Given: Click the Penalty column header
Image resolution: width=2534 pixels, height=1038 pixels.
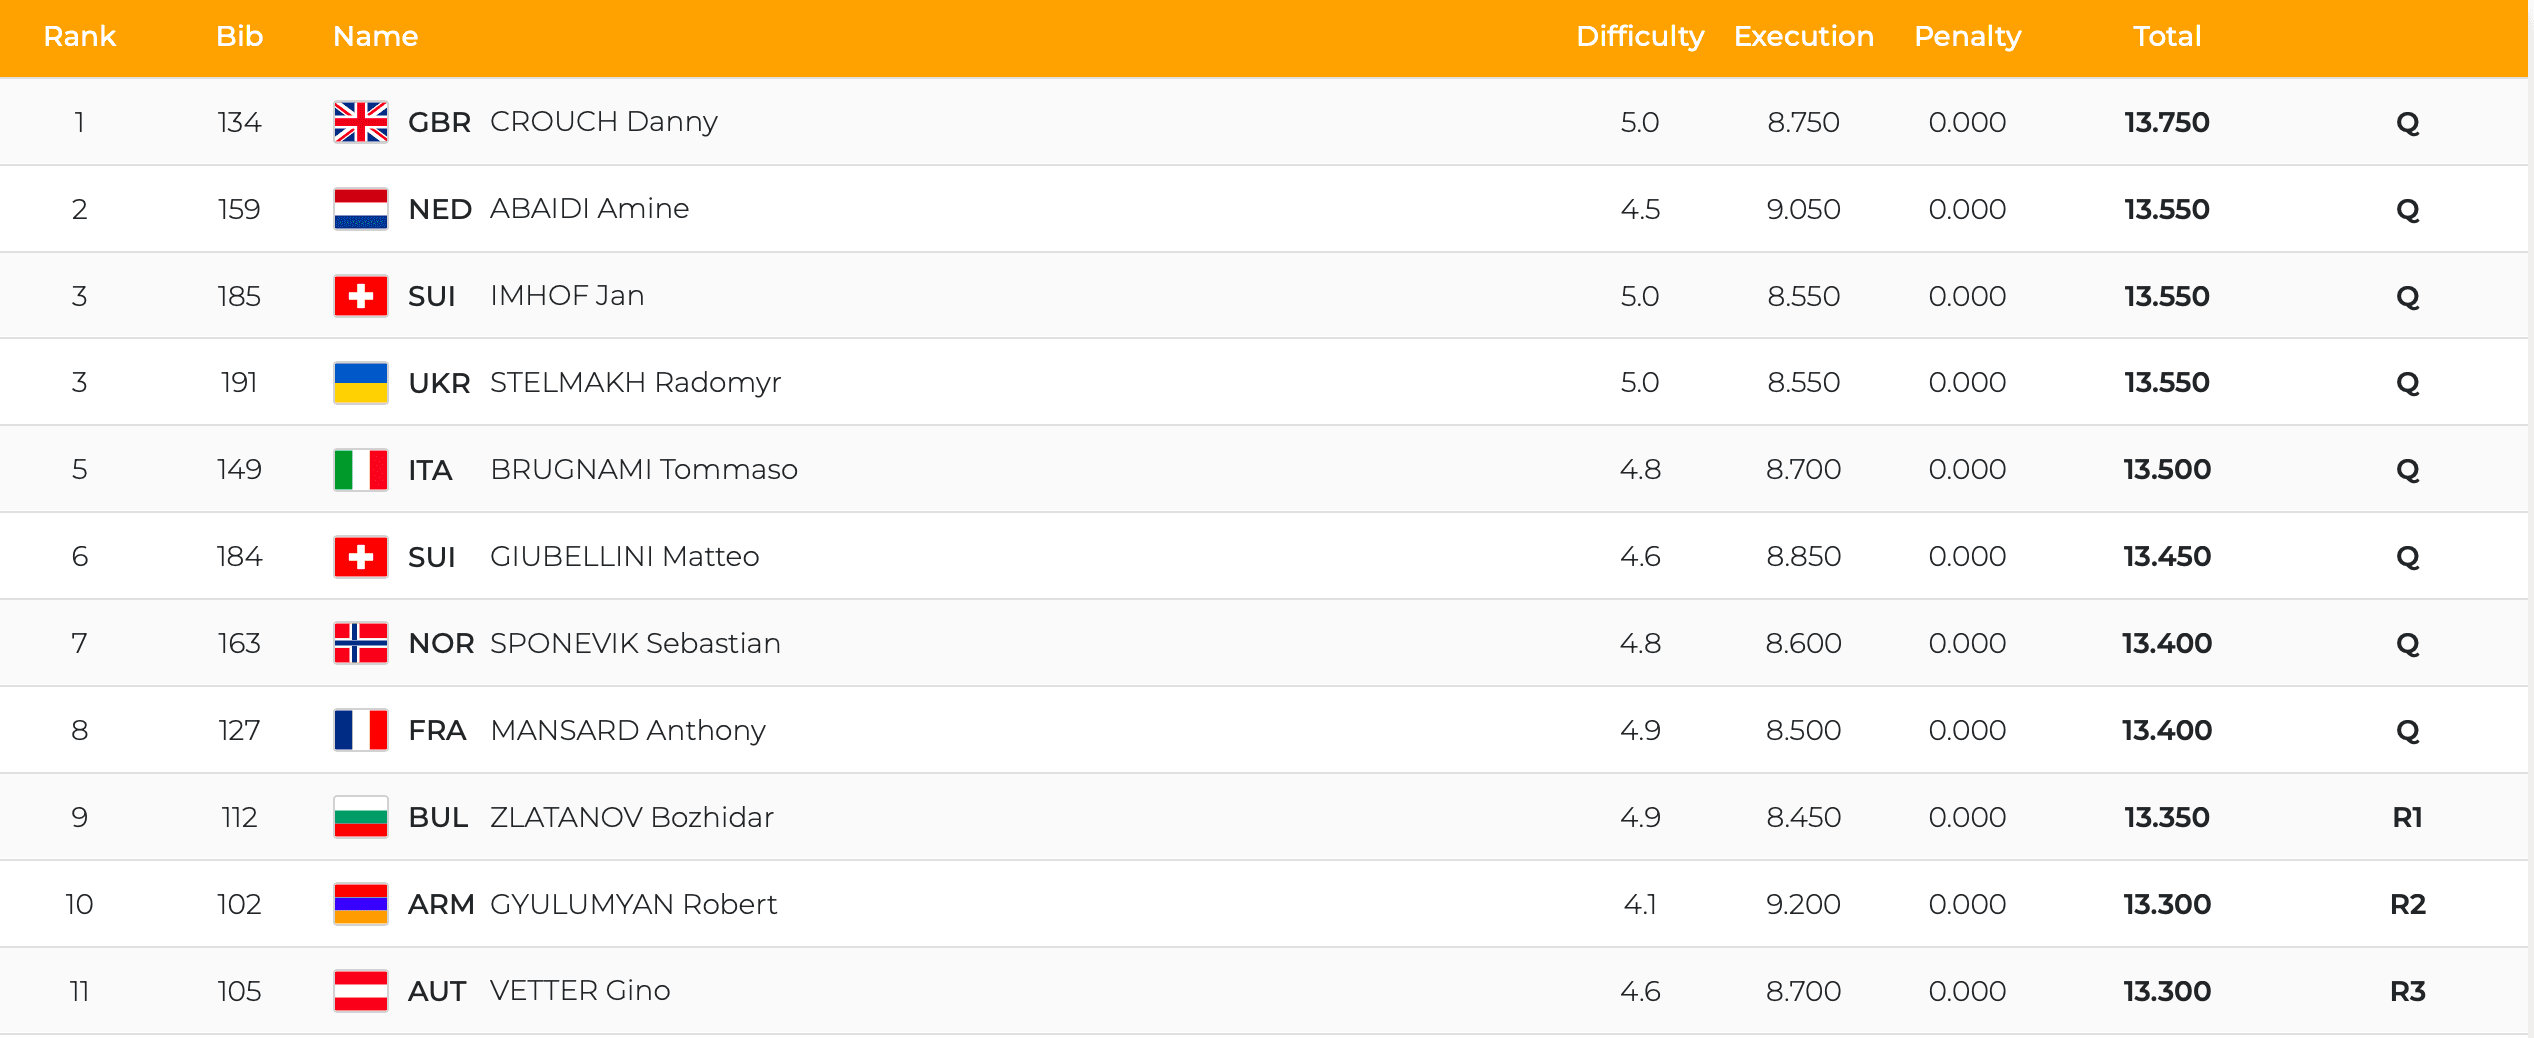Looking at the screenshot, I should [x=1967, y=36].
